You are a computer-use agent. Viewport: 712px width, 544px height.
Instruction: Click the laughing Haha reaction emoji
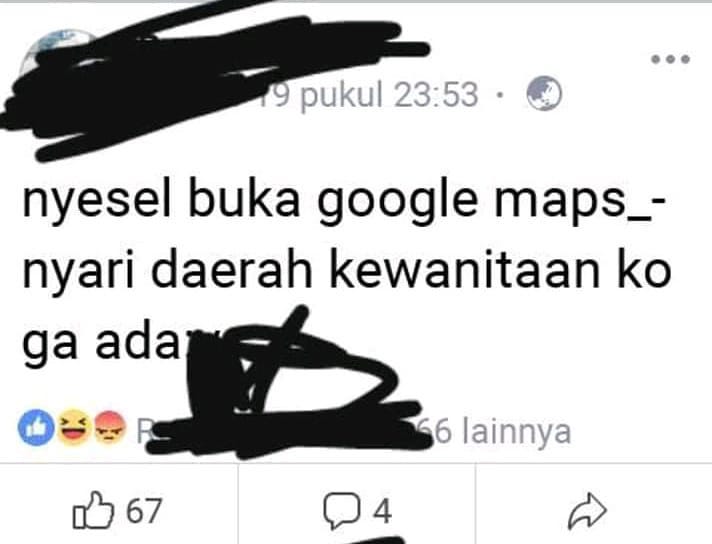(x=73, y=427)
